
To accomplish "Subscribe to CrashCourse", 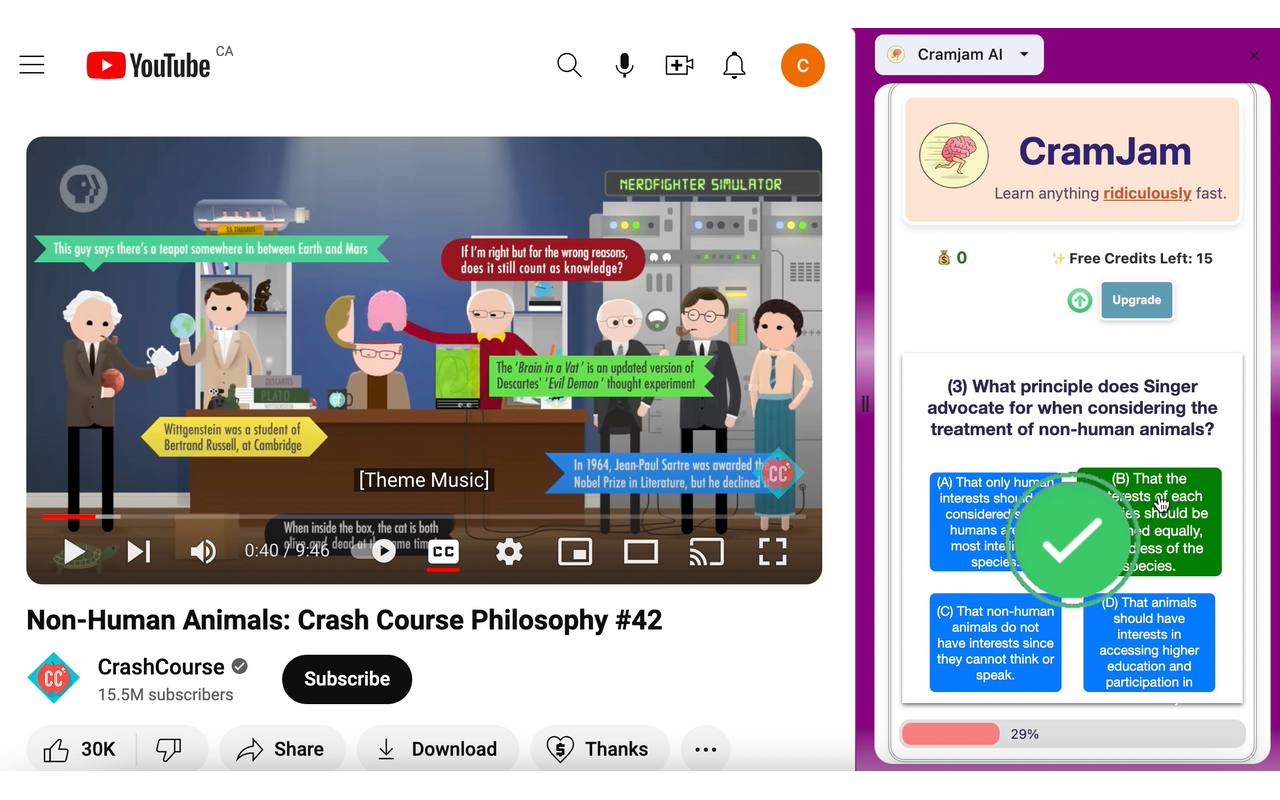I will click(347, 679).
